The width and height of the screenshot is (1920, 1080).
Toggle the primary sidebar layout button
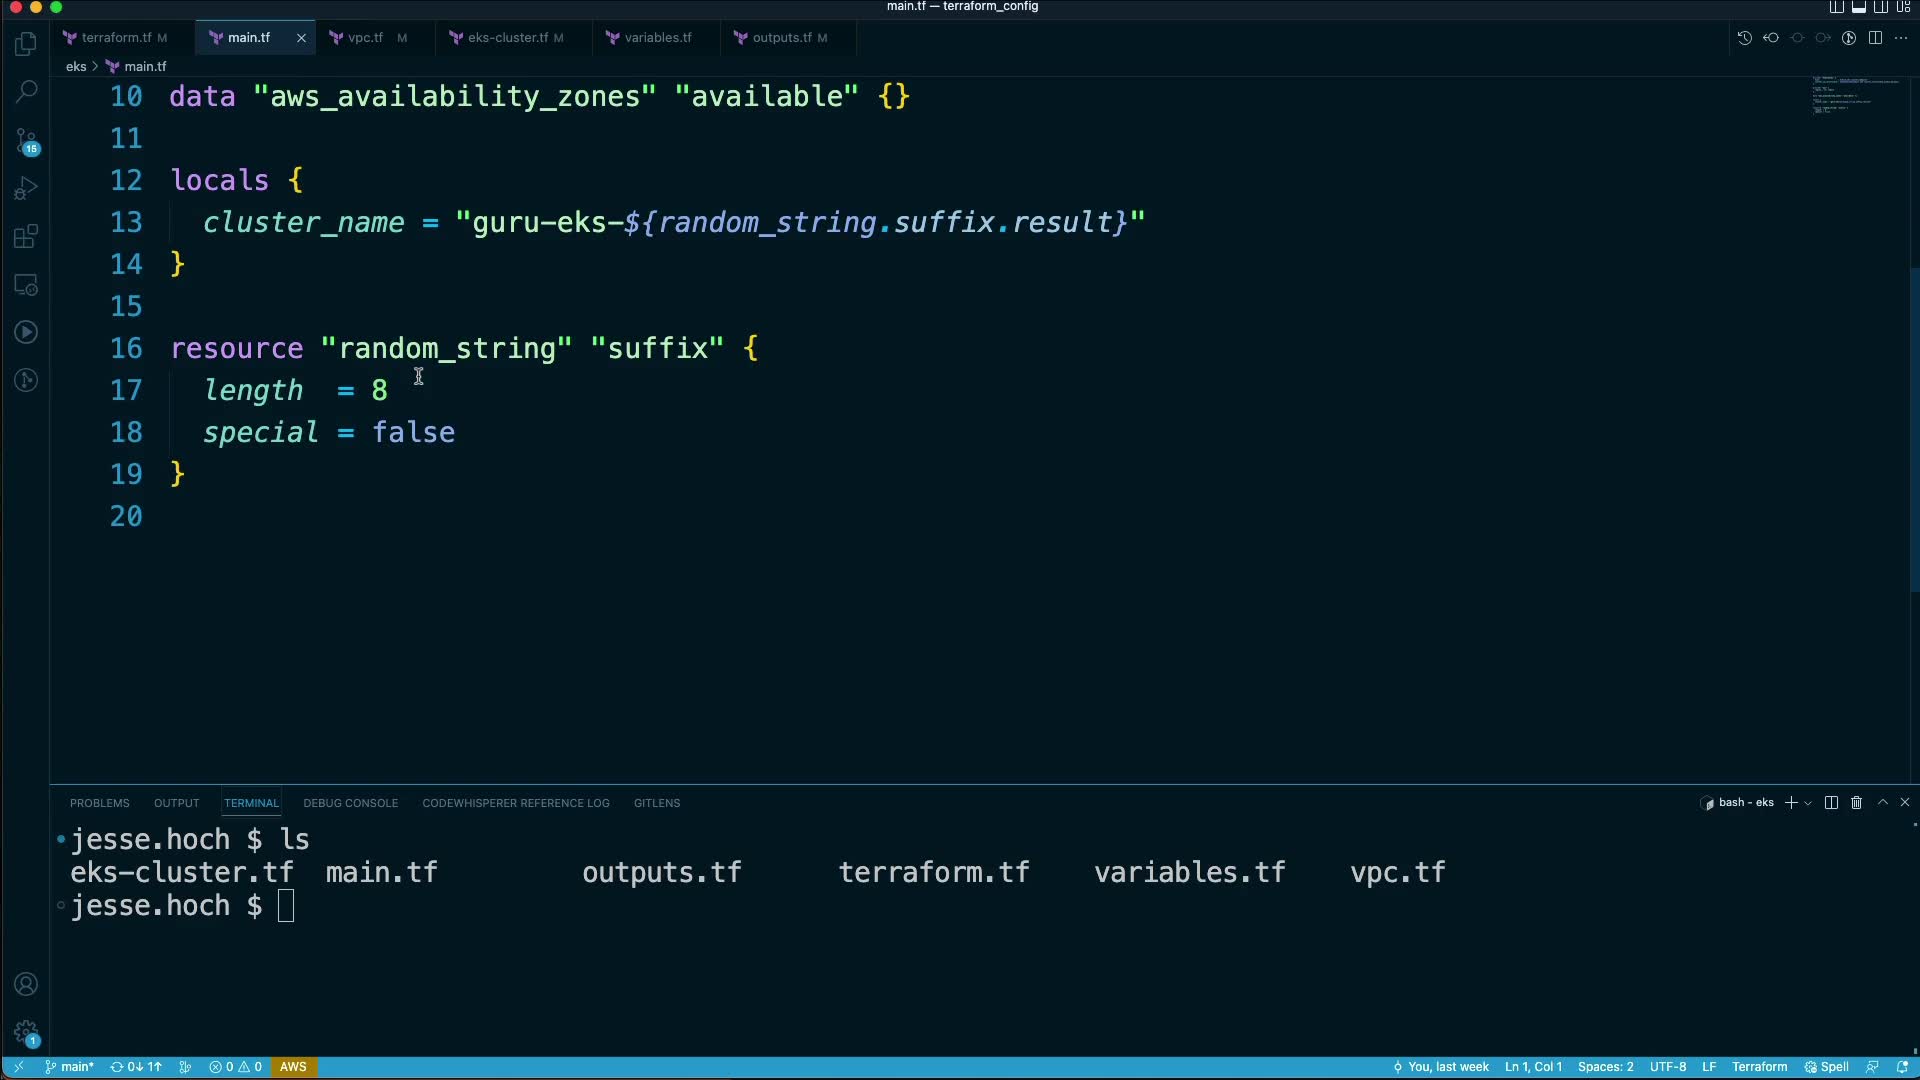[1837, 7]
